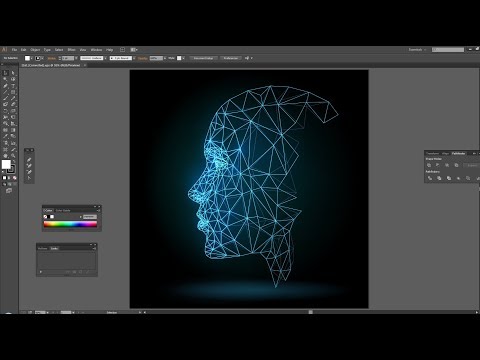Open the Window menu
480x360 pixels.
coord(95,50)
